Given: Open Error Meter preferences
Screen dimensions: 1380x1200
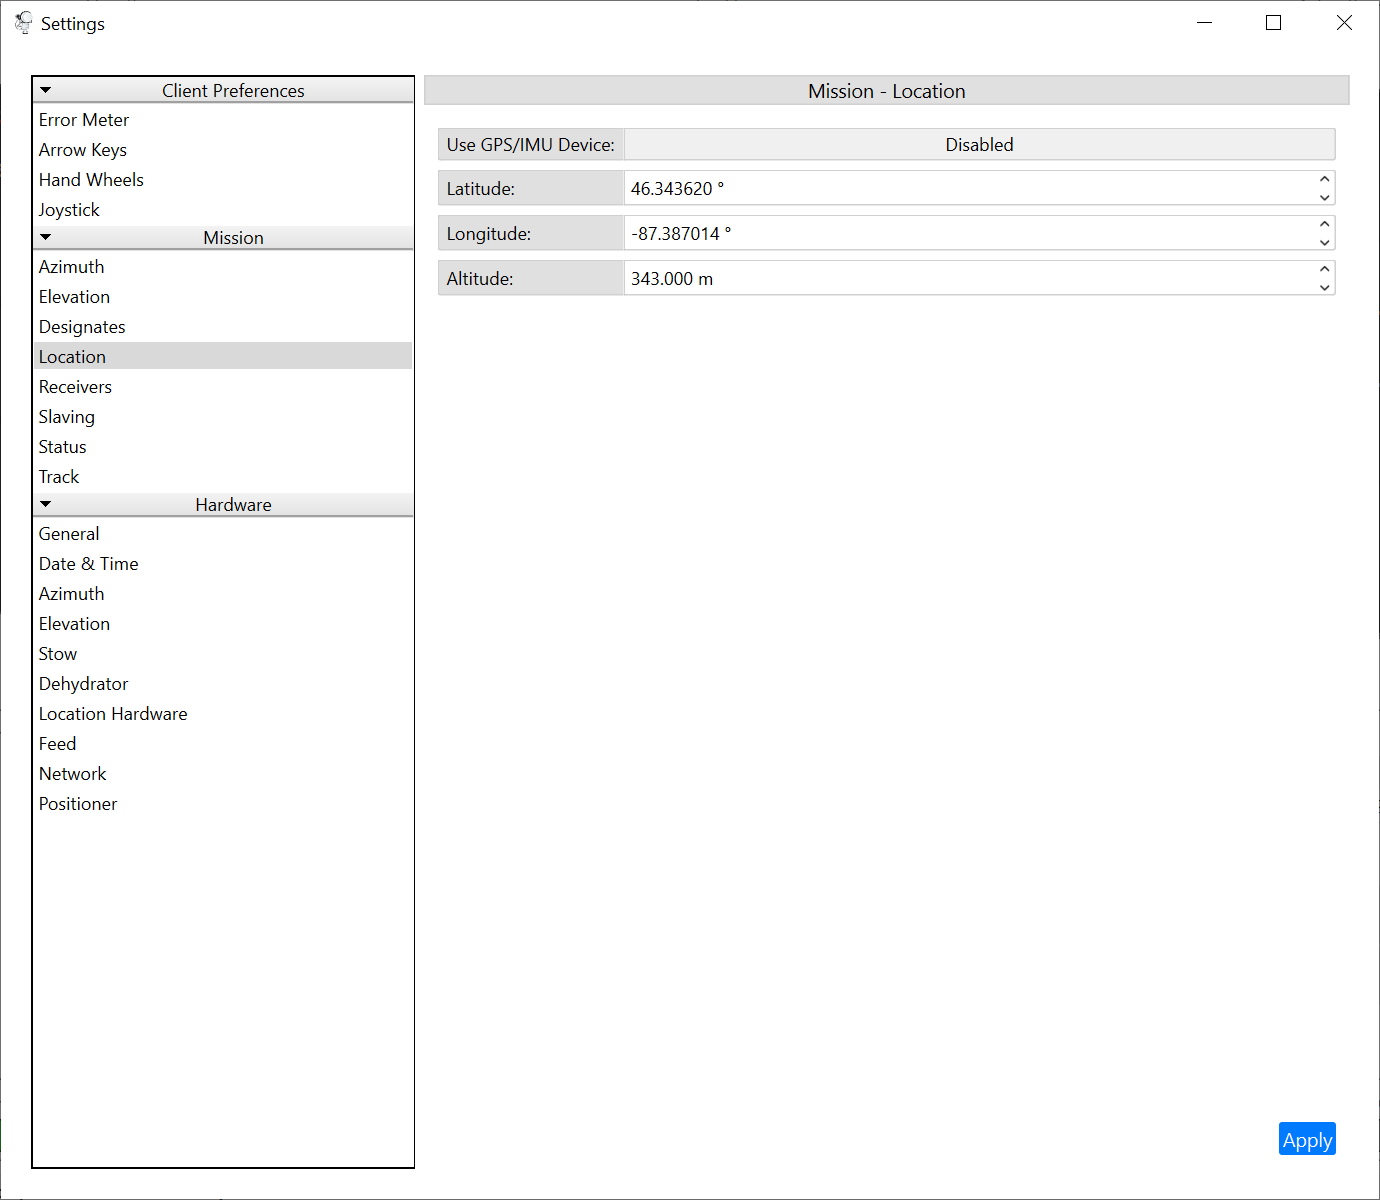Looking at the screenshot, I should (x=223, y=120).
